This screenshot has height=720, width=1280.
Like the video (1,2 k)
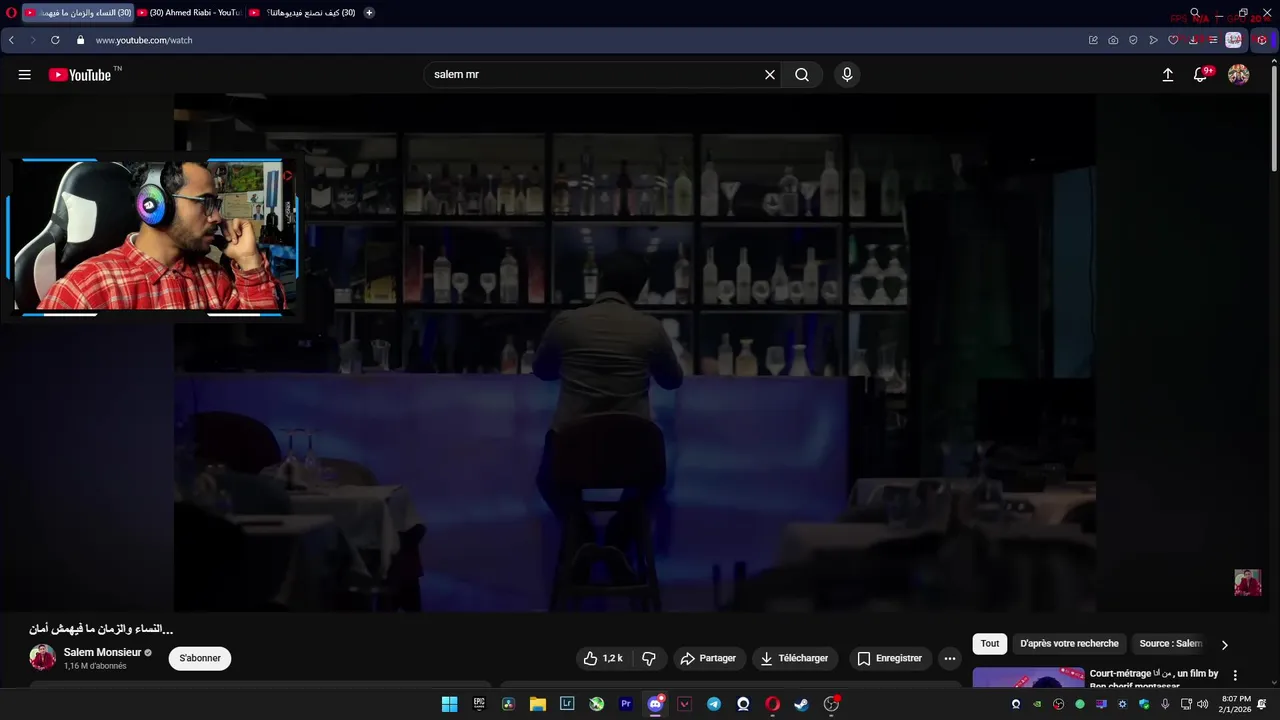(603, 658)
